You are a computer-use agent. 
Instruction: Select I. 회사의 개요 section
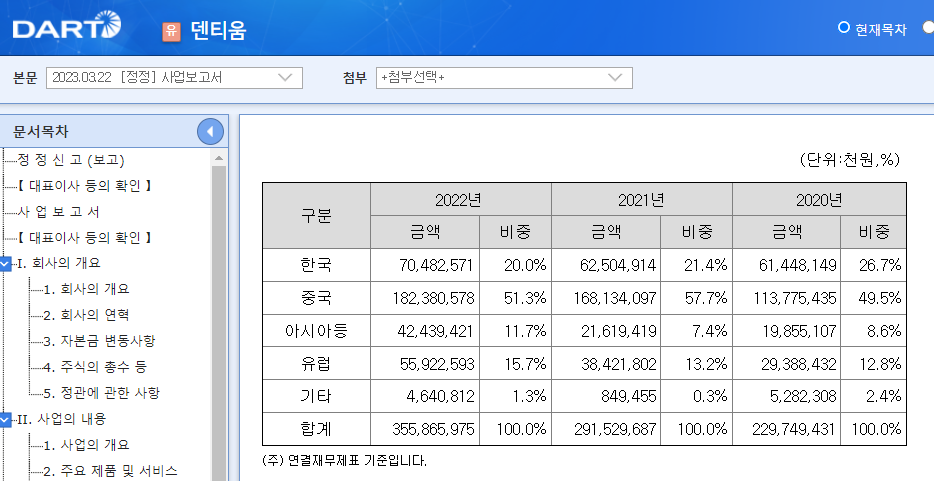click(x=59, y=263)
